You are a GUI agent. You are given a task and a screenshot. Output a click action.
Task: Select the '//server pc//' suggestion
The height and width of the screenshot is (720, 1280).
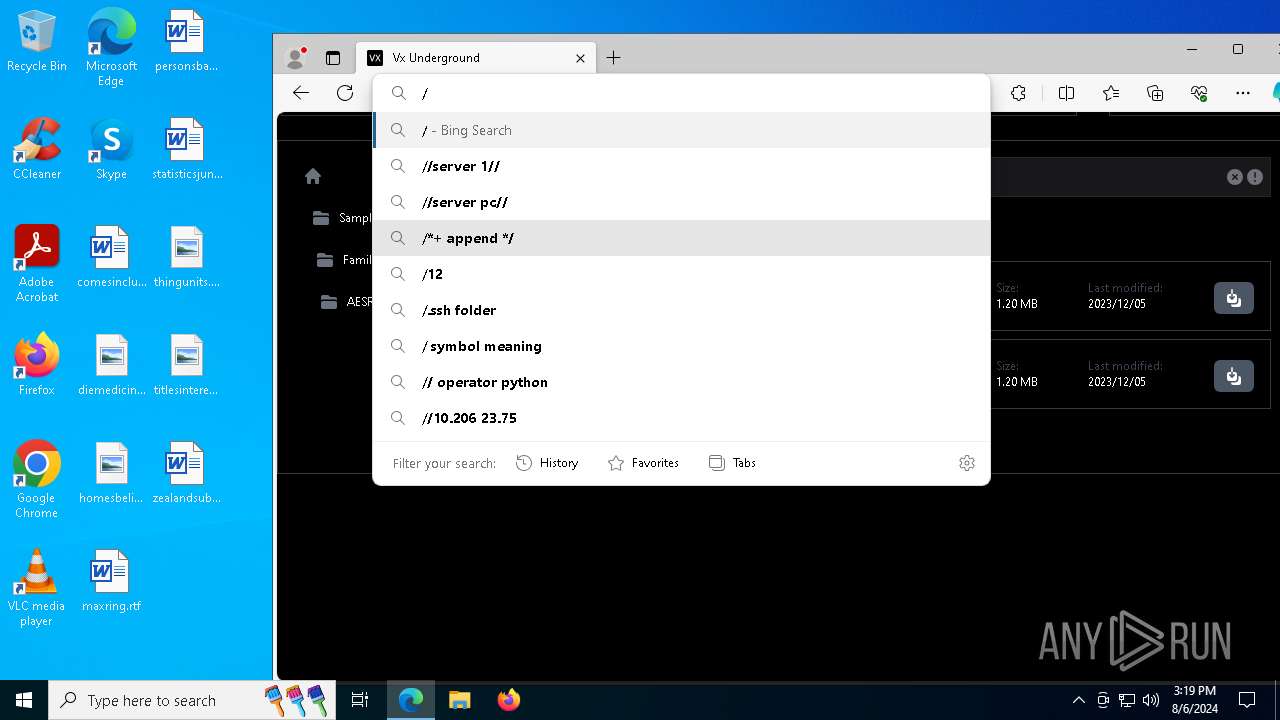(681, 202)
